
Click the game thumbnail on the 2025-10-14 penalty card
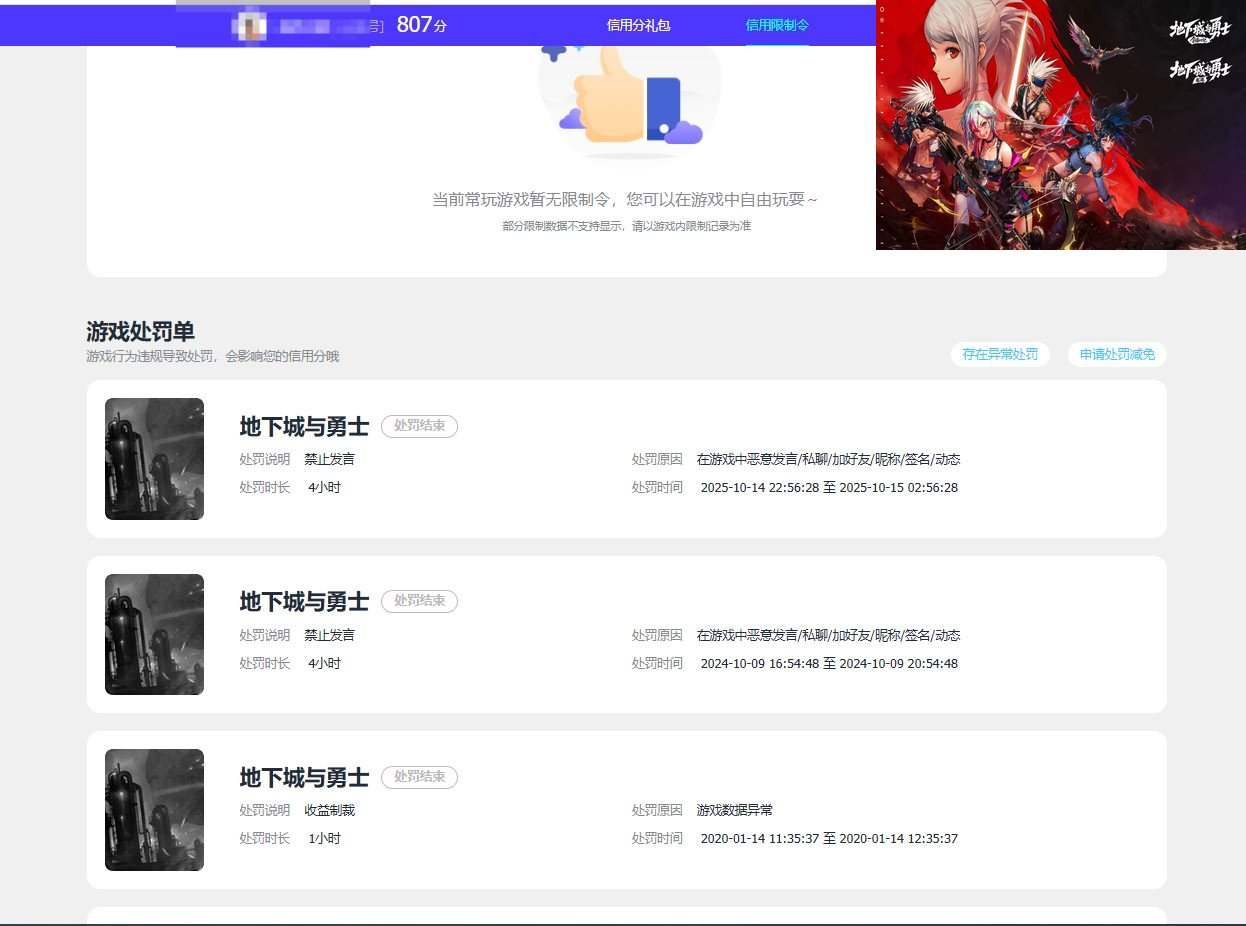[x=154, y=459]
